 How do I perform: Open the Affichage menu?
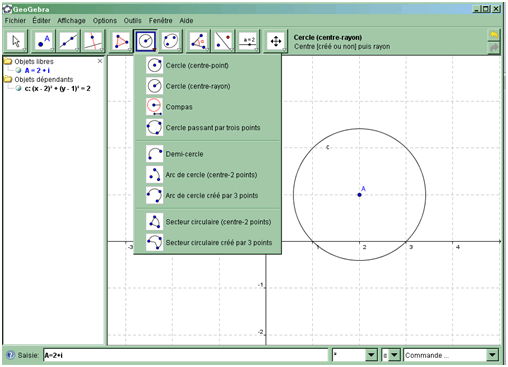[x=71, y=21]
